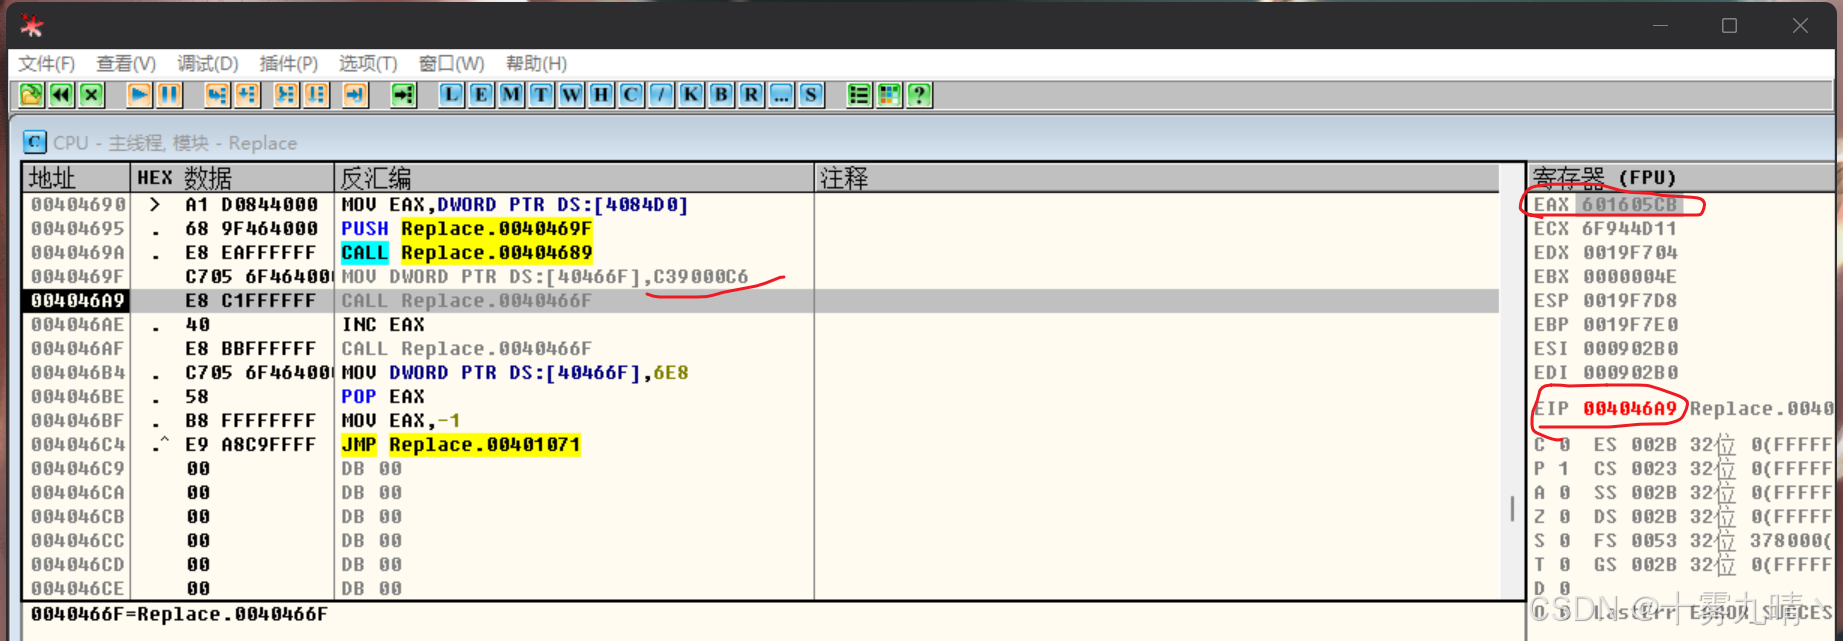Viewport: 1843px width, 641px height.
Task: Open the 文件(F) menu
Action: [47, 63]
